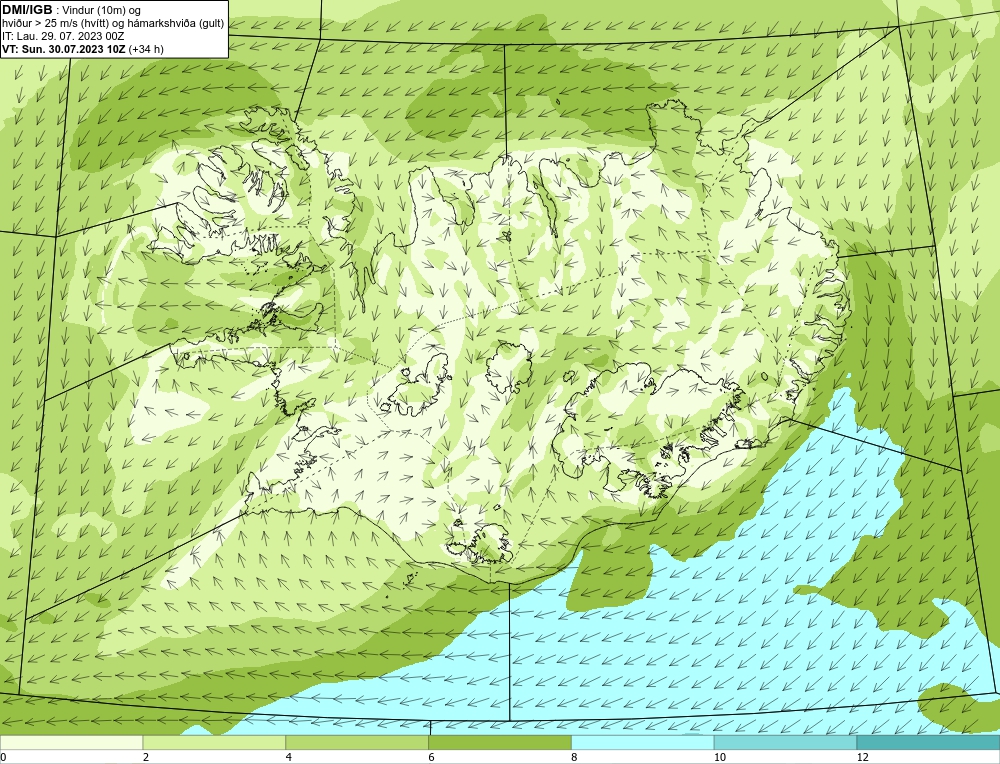Image resolution: width=1000 pixels, height=764 pixels.
Task: Click the scale label '4'
Action: point(289,757)
